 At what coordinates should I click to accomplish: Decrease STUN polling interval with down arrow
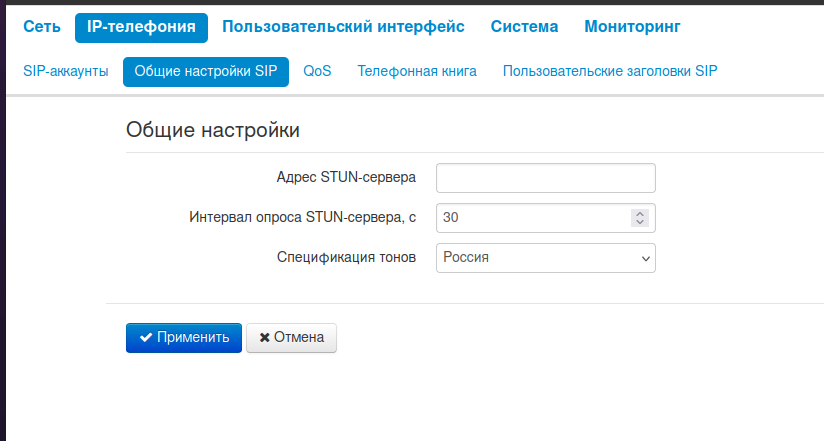pyautogui.click(x=640, y=222)
